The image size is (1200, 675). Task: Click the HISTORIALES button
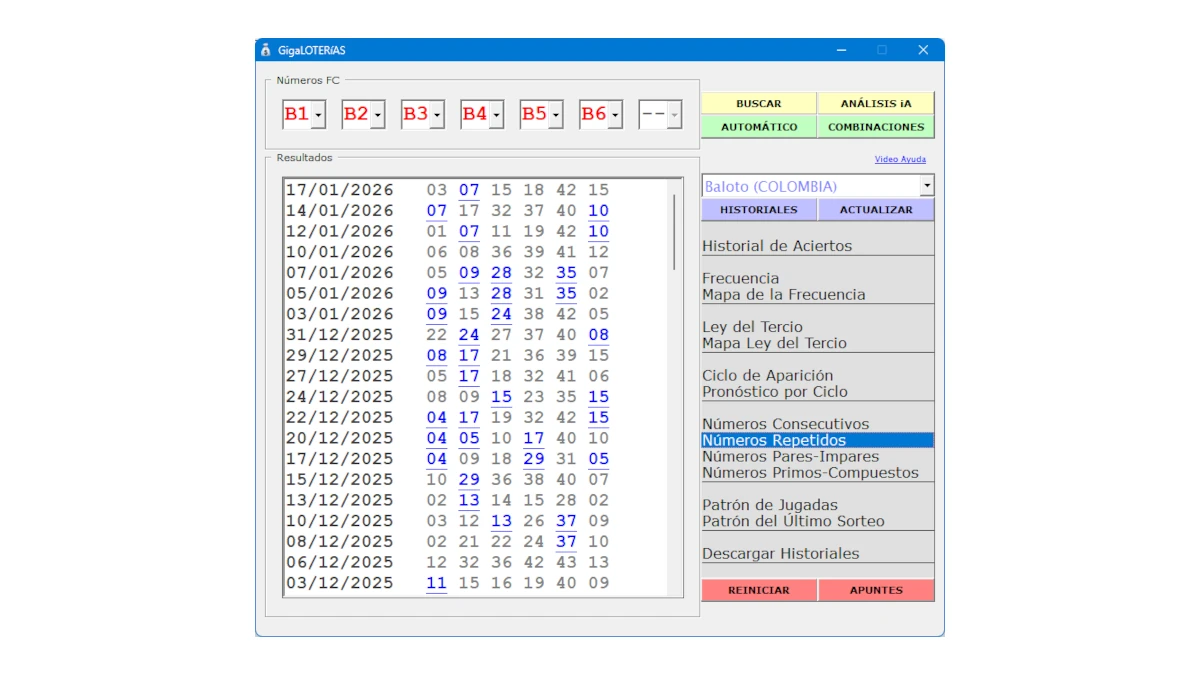[760, 209]
